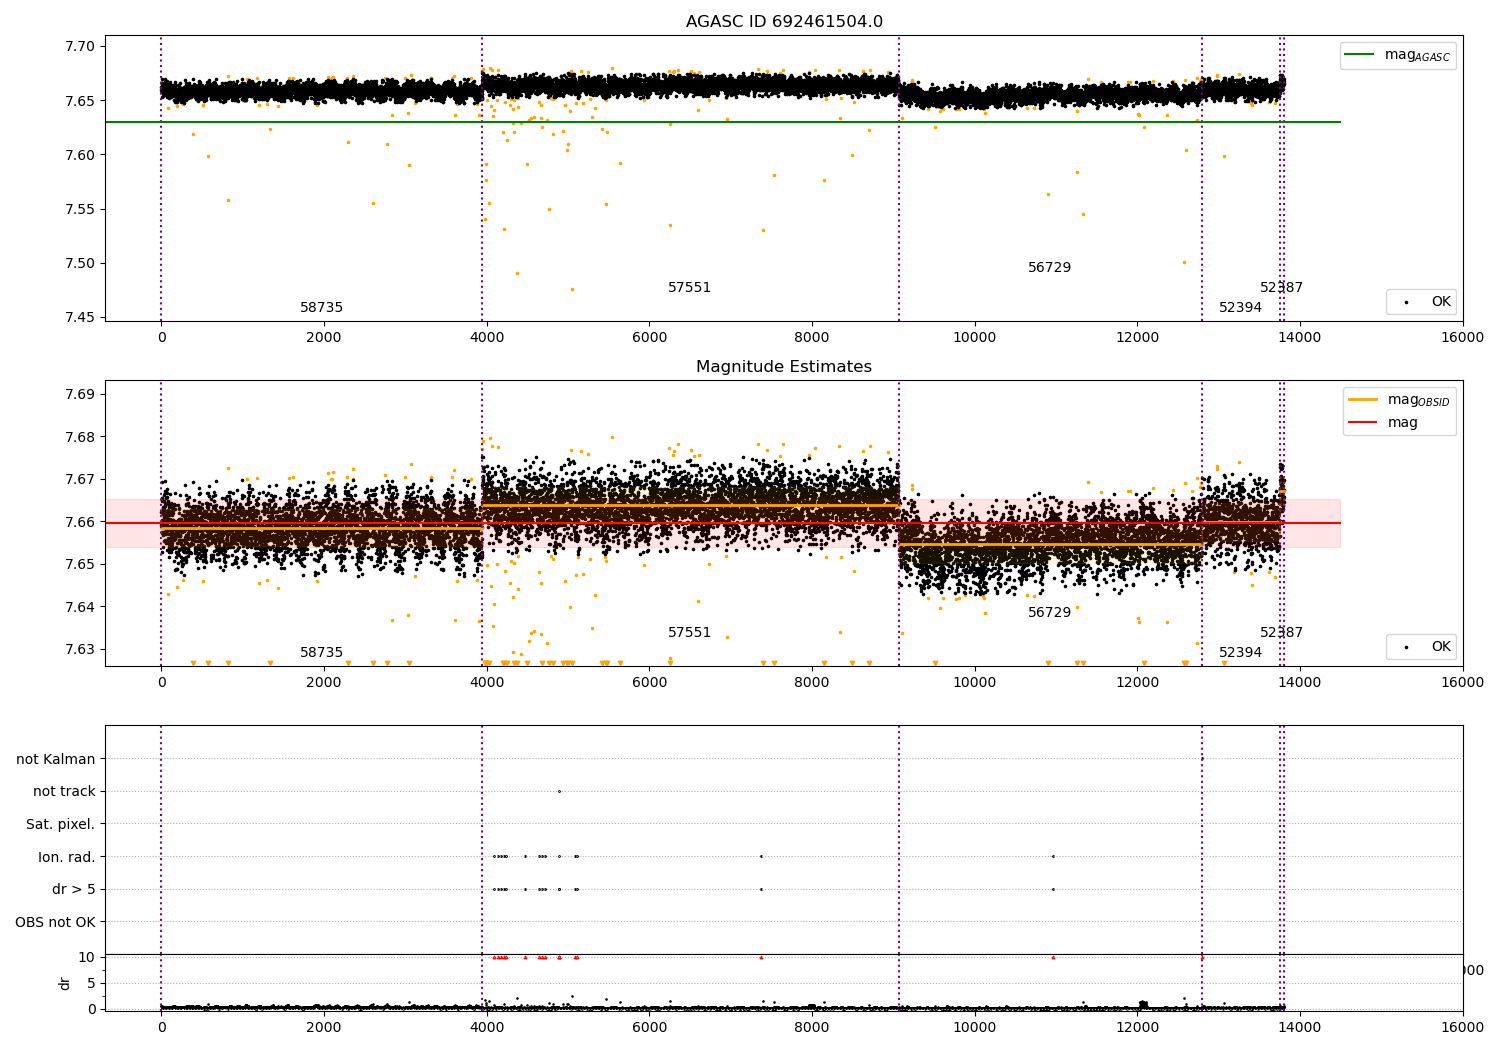The width and height of the screenshot is (1500, 1050).
Task: Click obsid label 52394 in Magnitude Estimates plot
Action: [1240, 653]
